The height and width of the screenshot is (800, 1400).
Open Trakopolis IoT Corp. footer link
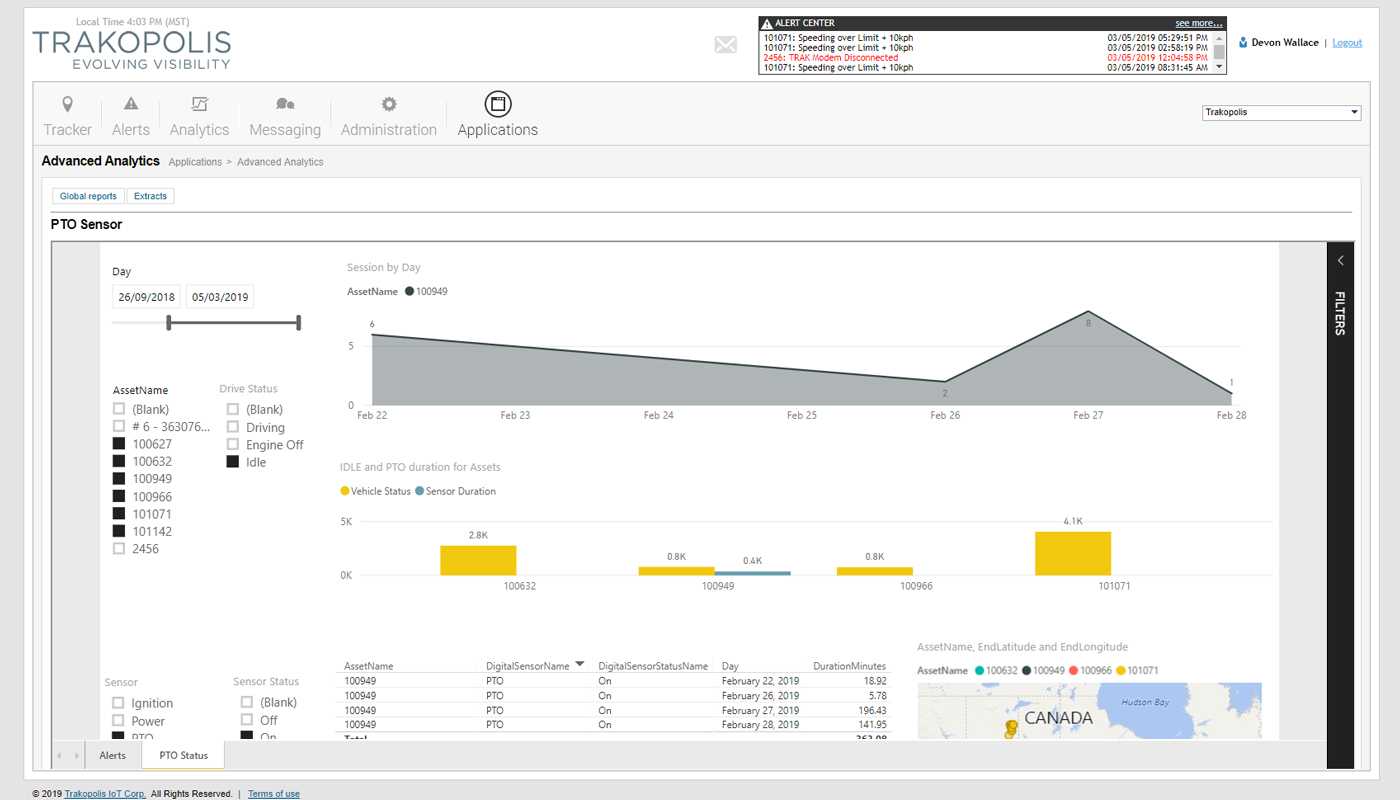(x=105, y=794)
